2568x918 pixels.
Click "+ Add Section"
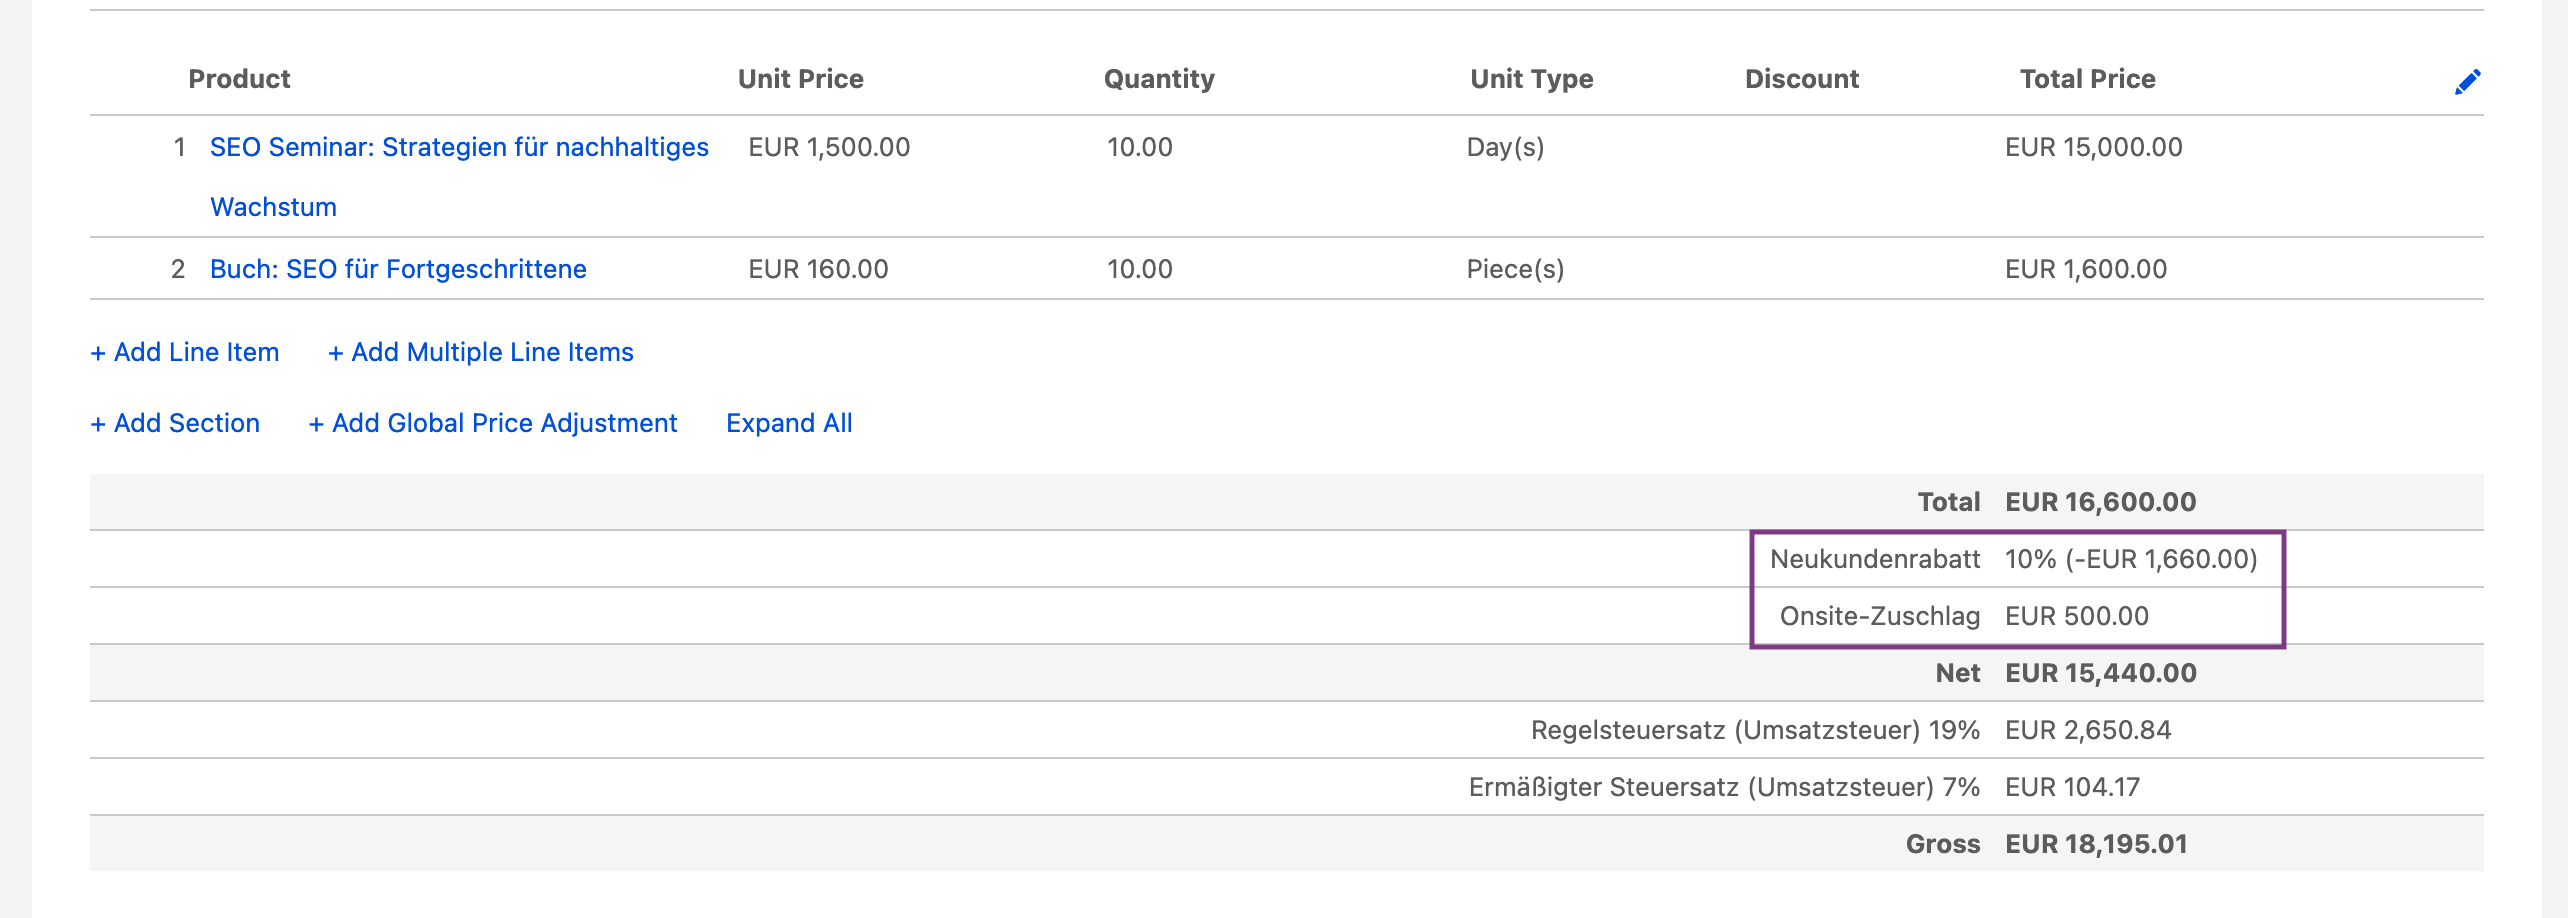tap(174, 422)
